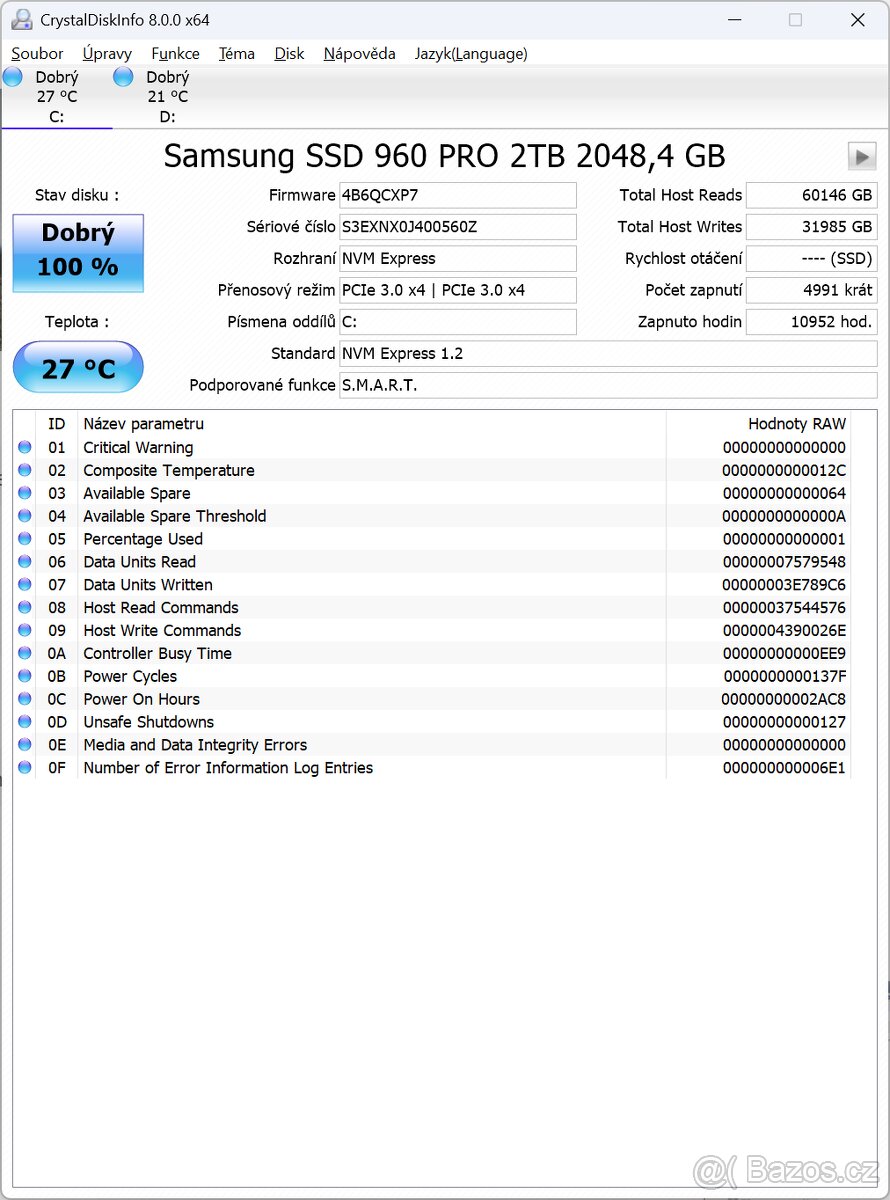Viewport: 890px width, 1200px height.
Task: Click the status orb beside Percentage Used
Action: point(25,539)
